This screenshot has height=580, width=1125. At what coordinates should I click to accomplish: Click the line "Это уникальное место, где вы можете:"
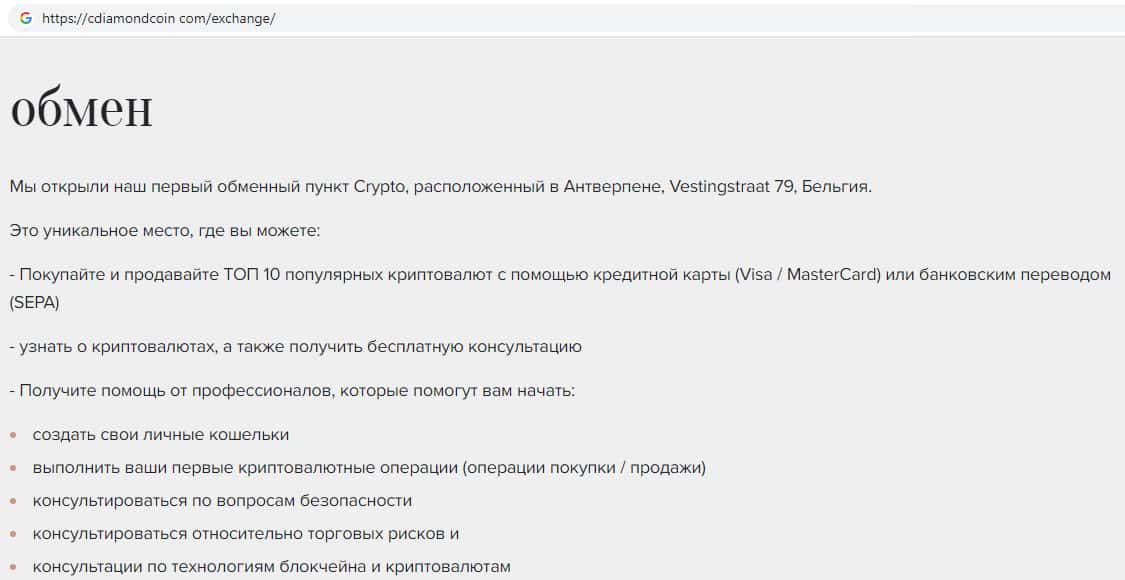[x=165, y=231]
